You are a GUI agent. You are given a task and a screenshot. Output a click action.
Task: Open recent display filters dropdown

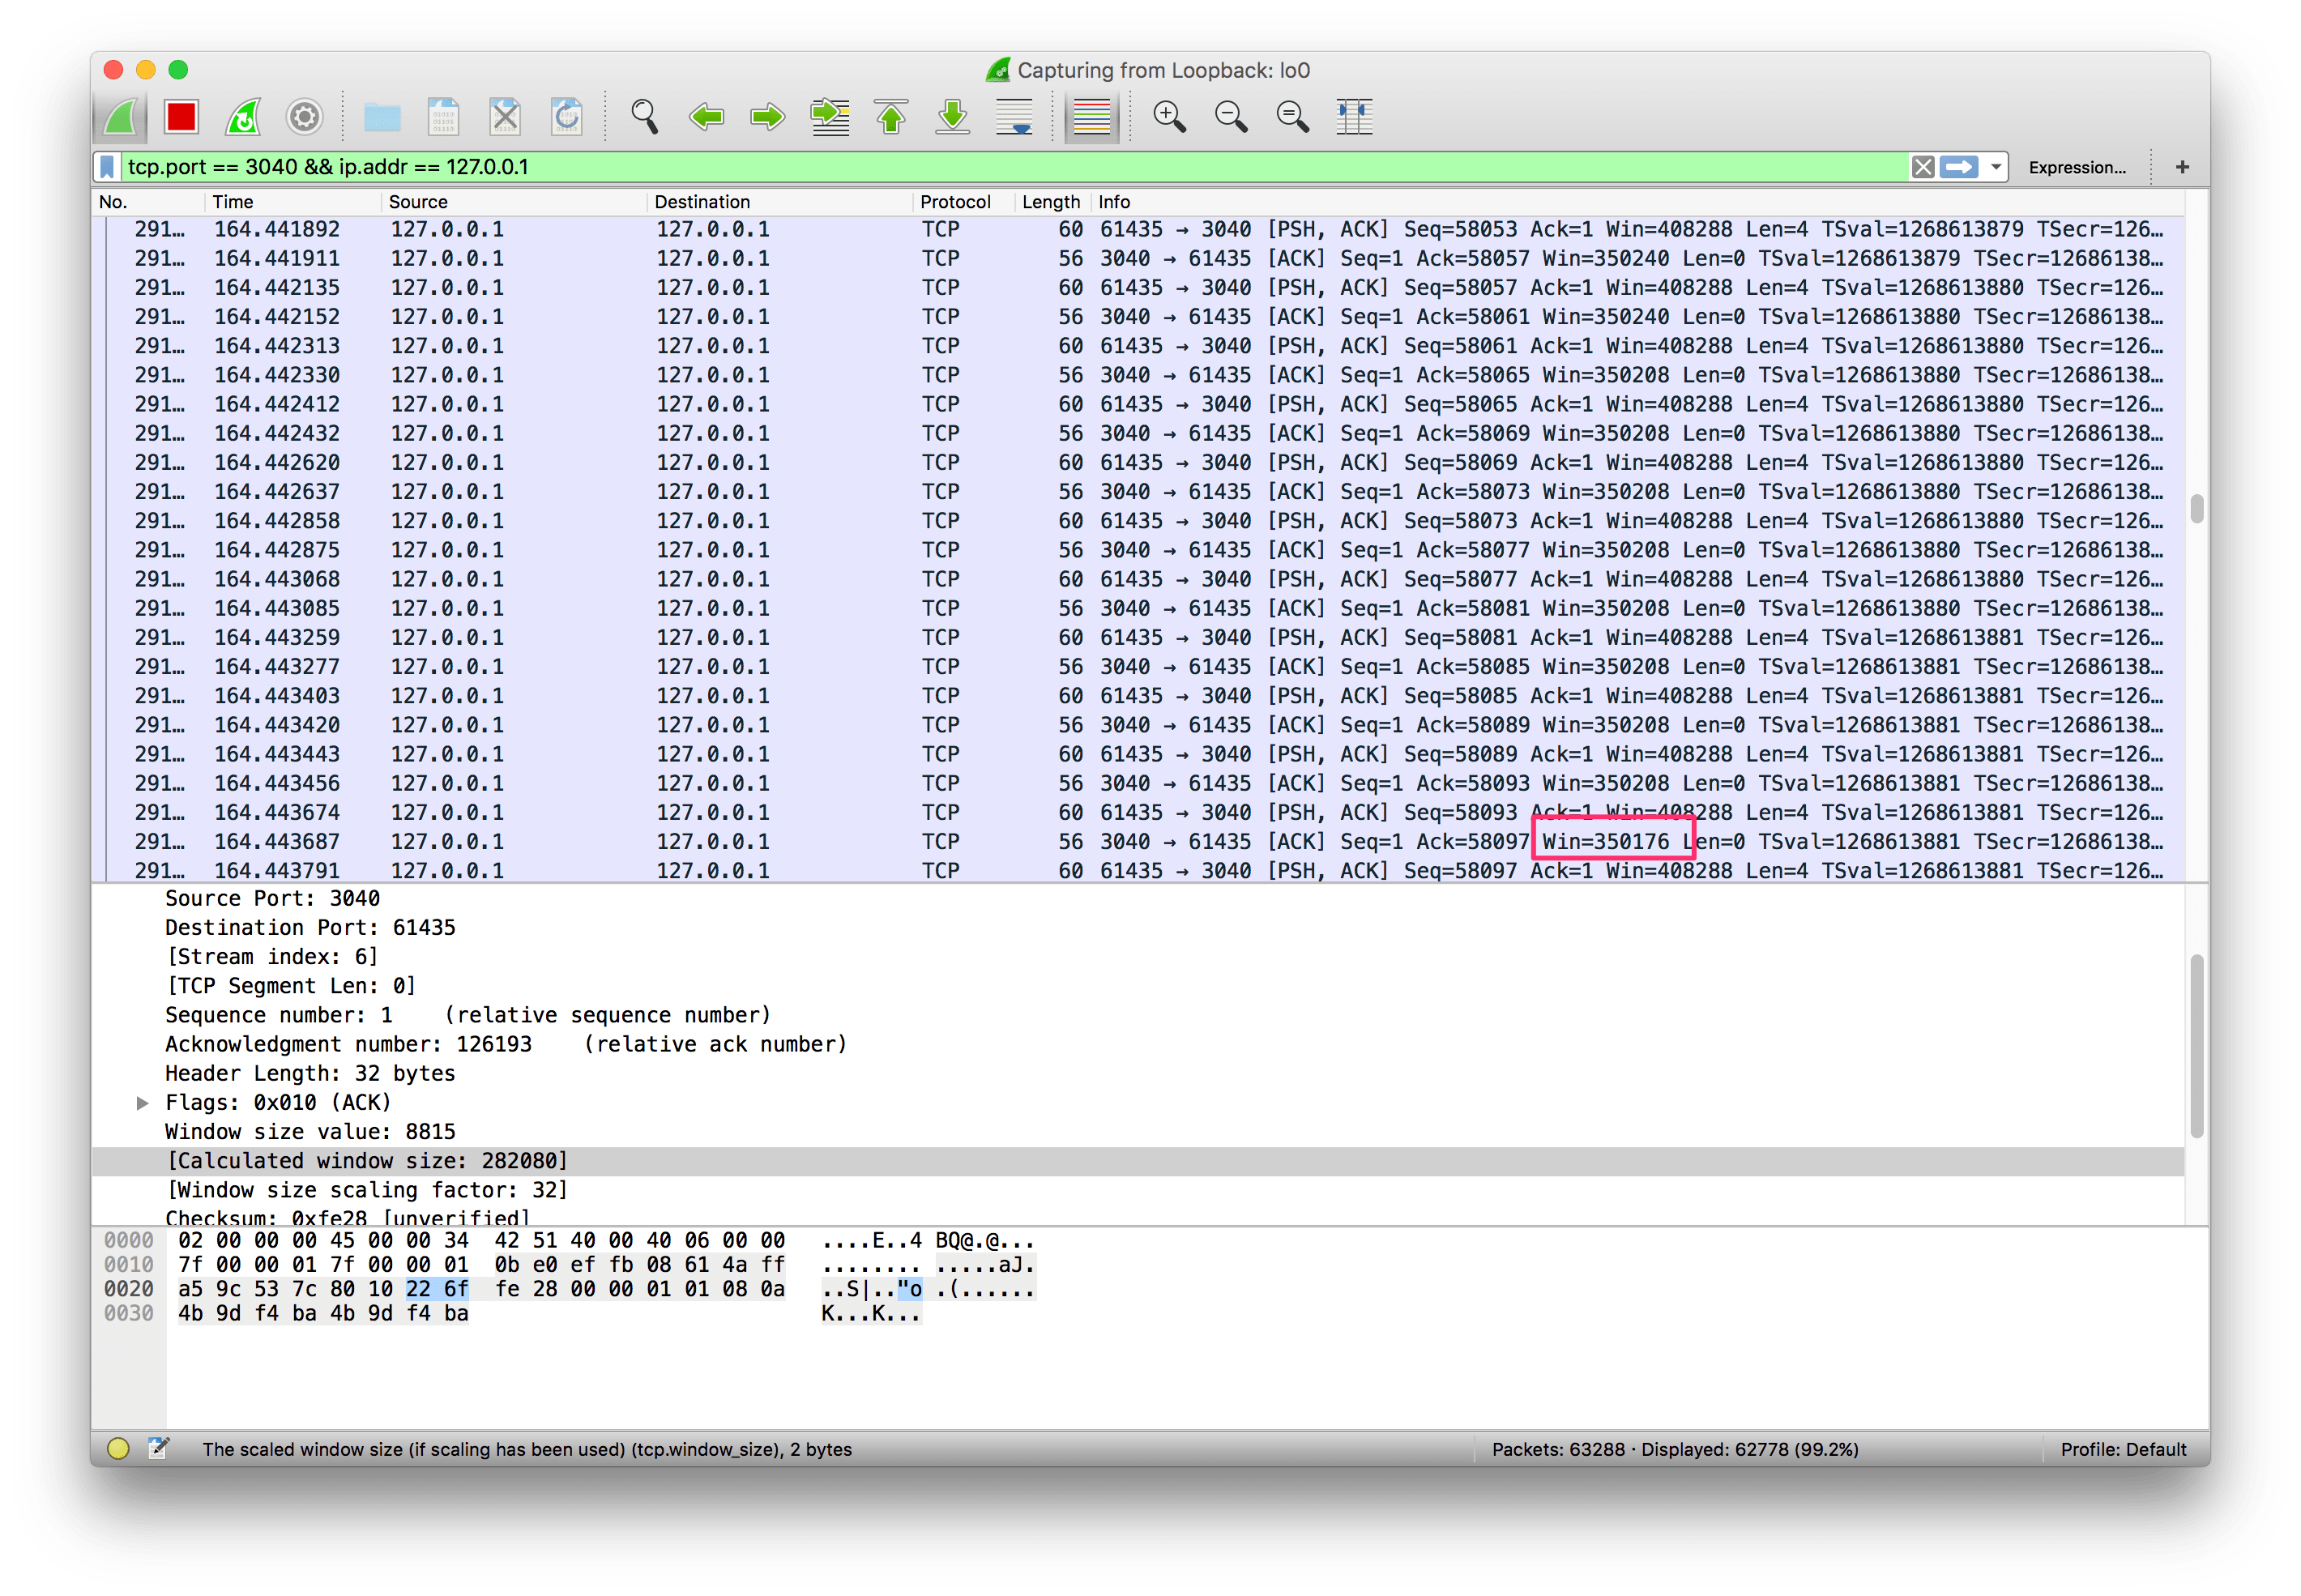click(x=1995, y=167)
